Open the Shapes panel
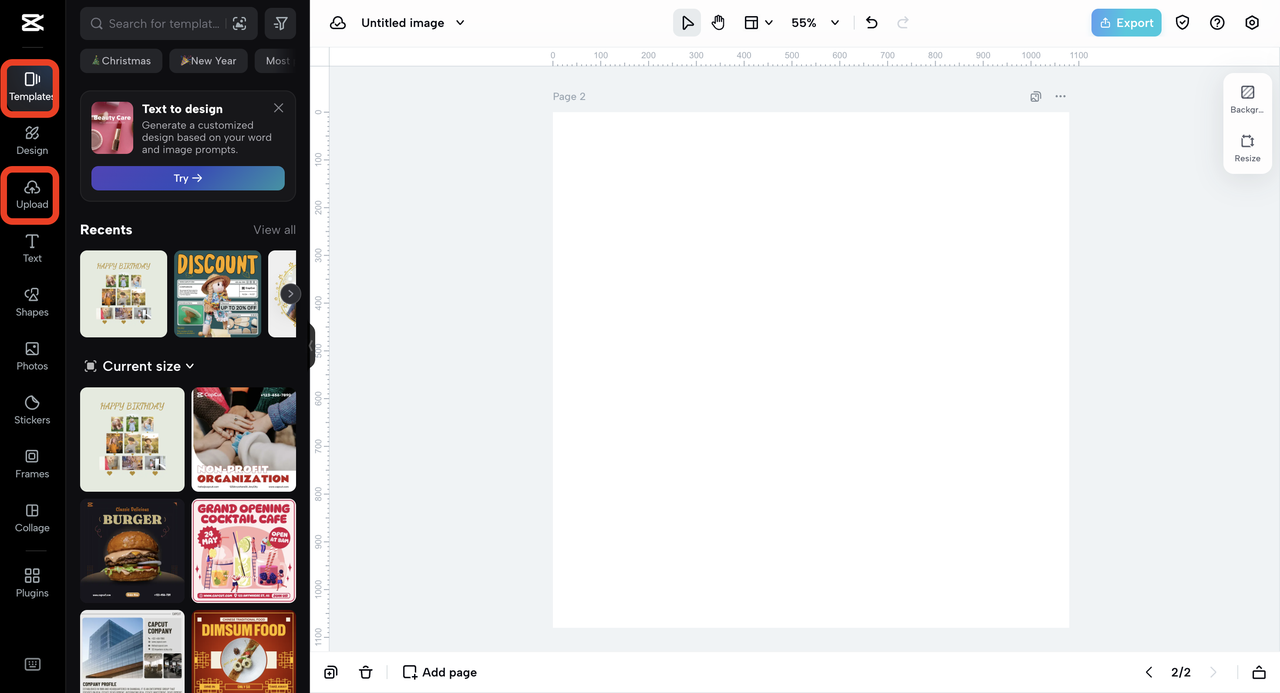 [x=32, y=302]
